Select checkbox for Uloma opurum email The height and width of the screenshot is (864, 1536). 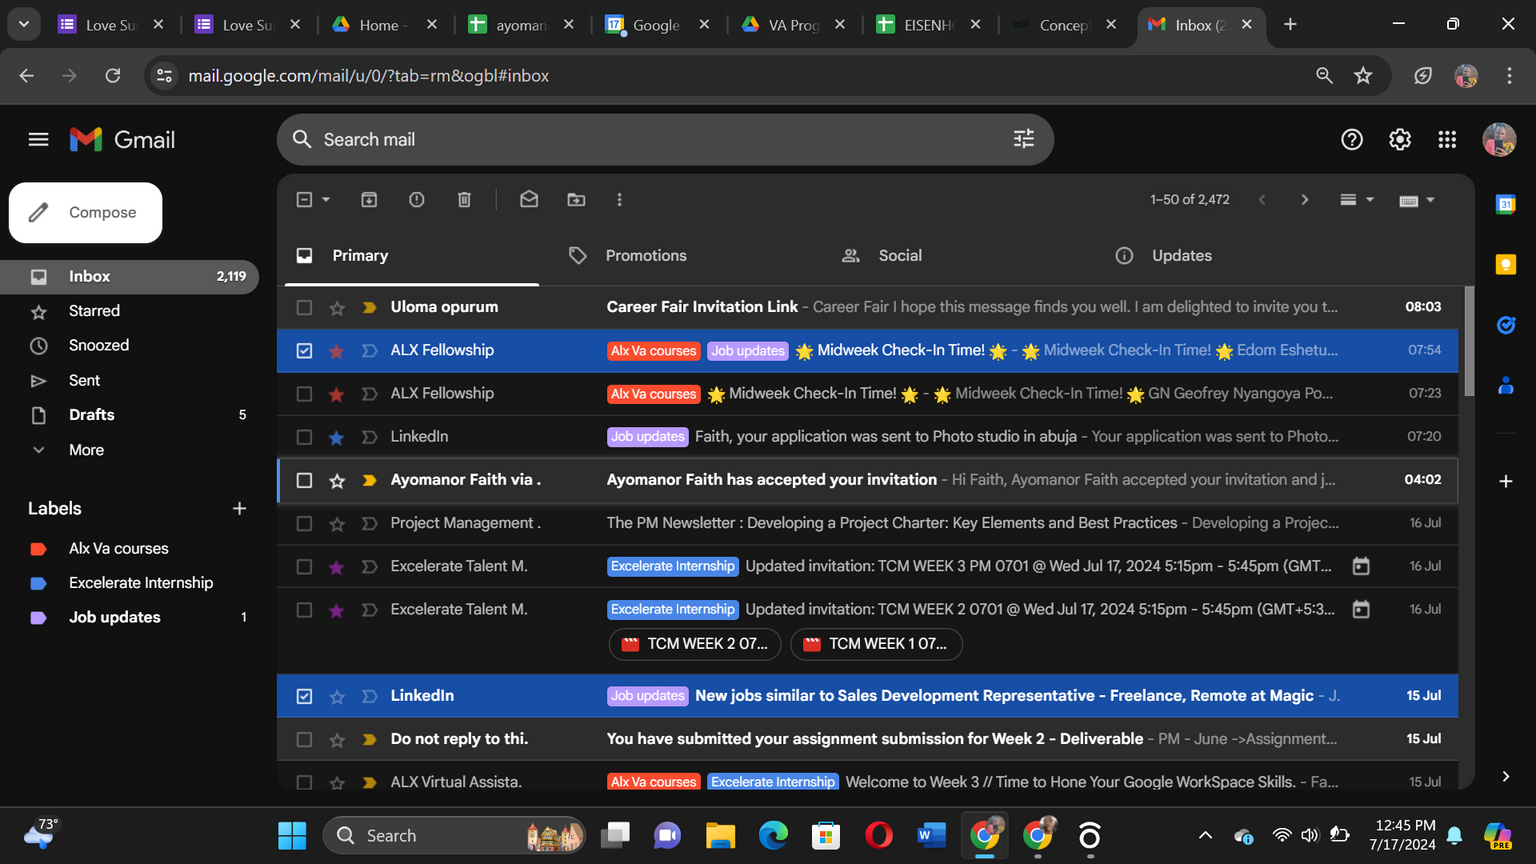click(304, 308)
